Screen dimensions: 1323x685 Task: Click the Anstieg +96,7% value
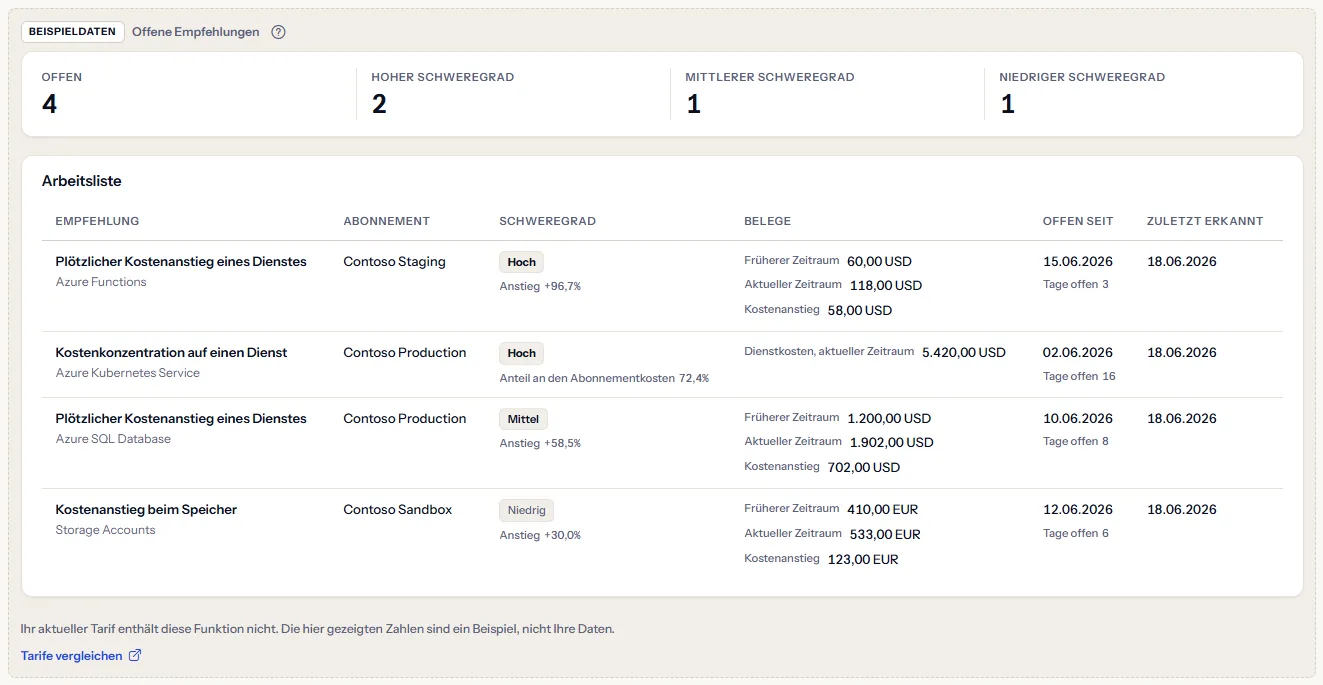coord(540,286)
